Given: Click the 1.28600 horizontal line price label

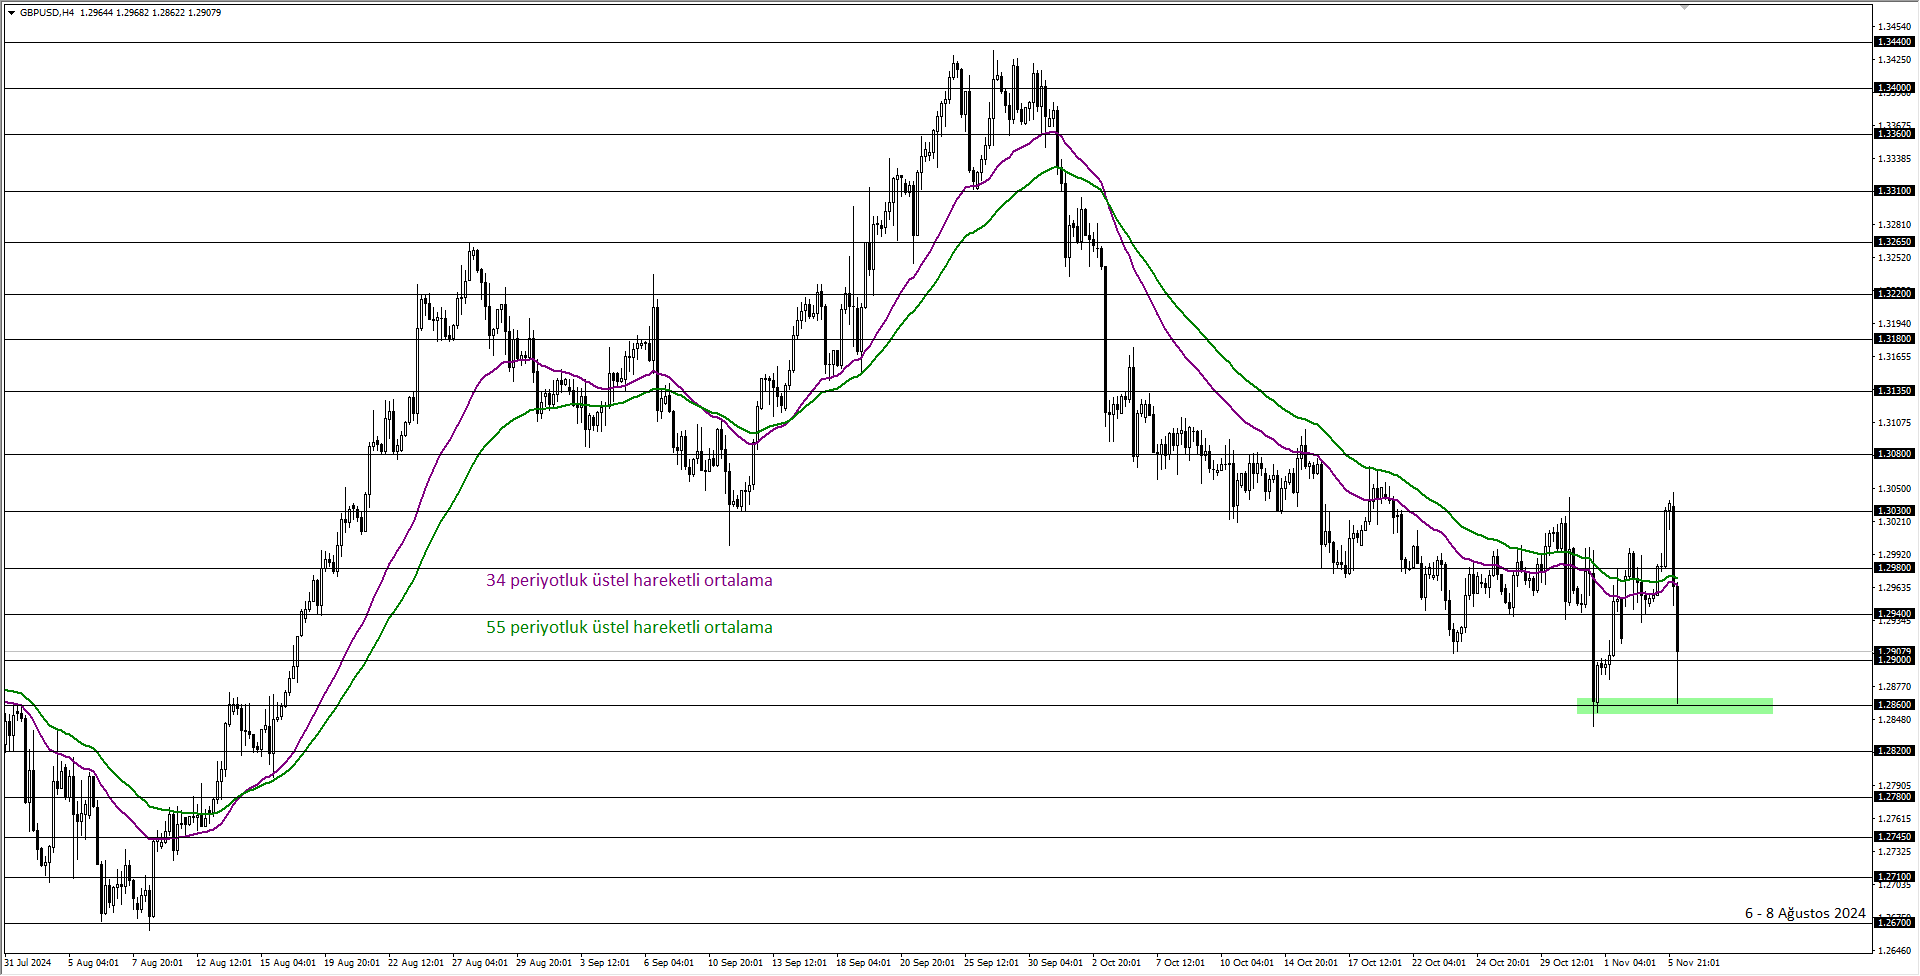Looking at the screenshot, I should coord(1894,705).
